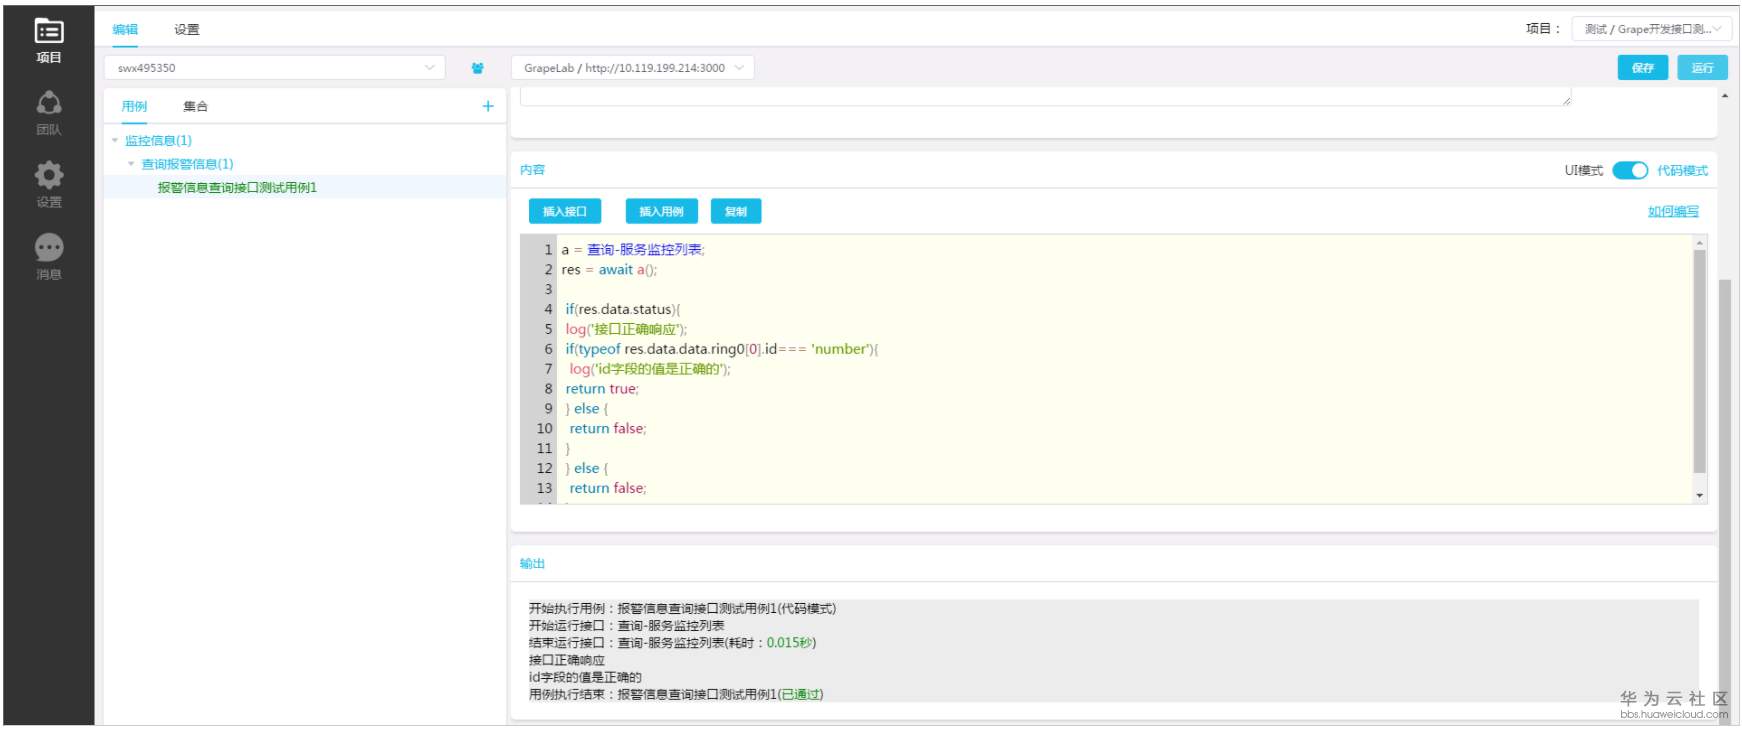Click code line 'if(res.data.status){'
The height and width of the screenshot is (729, 1742).
point(622,310)
